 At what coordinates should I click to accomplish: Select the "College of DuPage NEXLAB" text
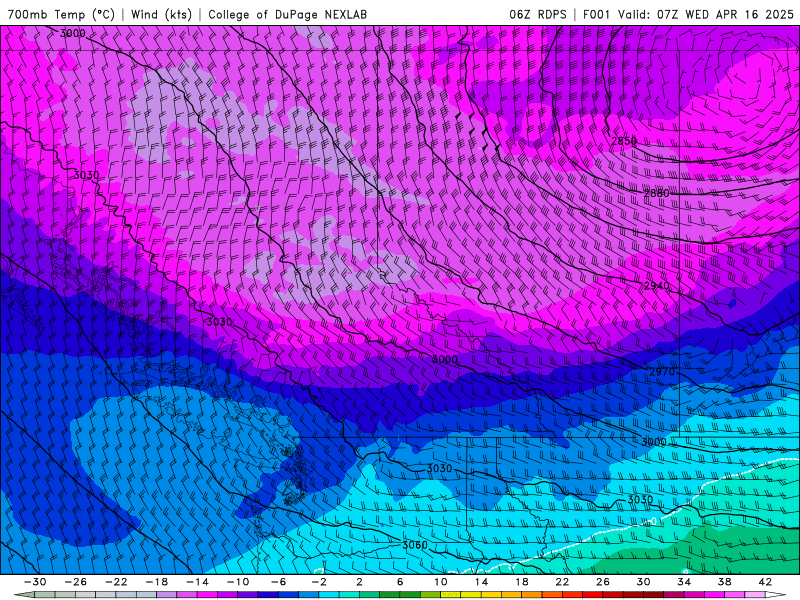[287, 14]
